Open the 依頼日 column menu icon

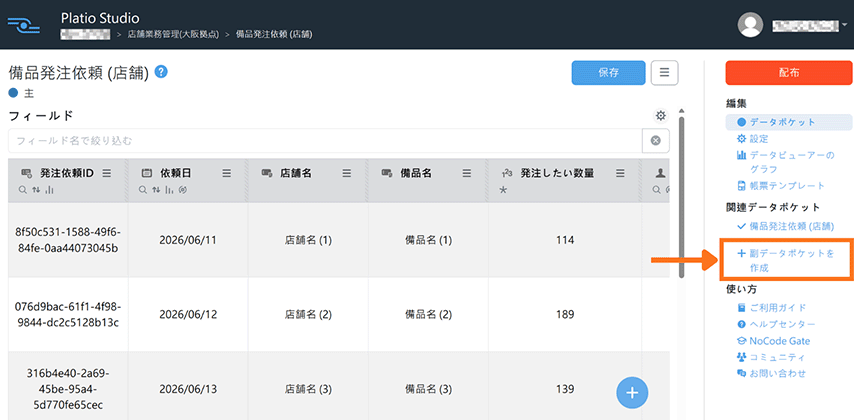tap(227, 173)
